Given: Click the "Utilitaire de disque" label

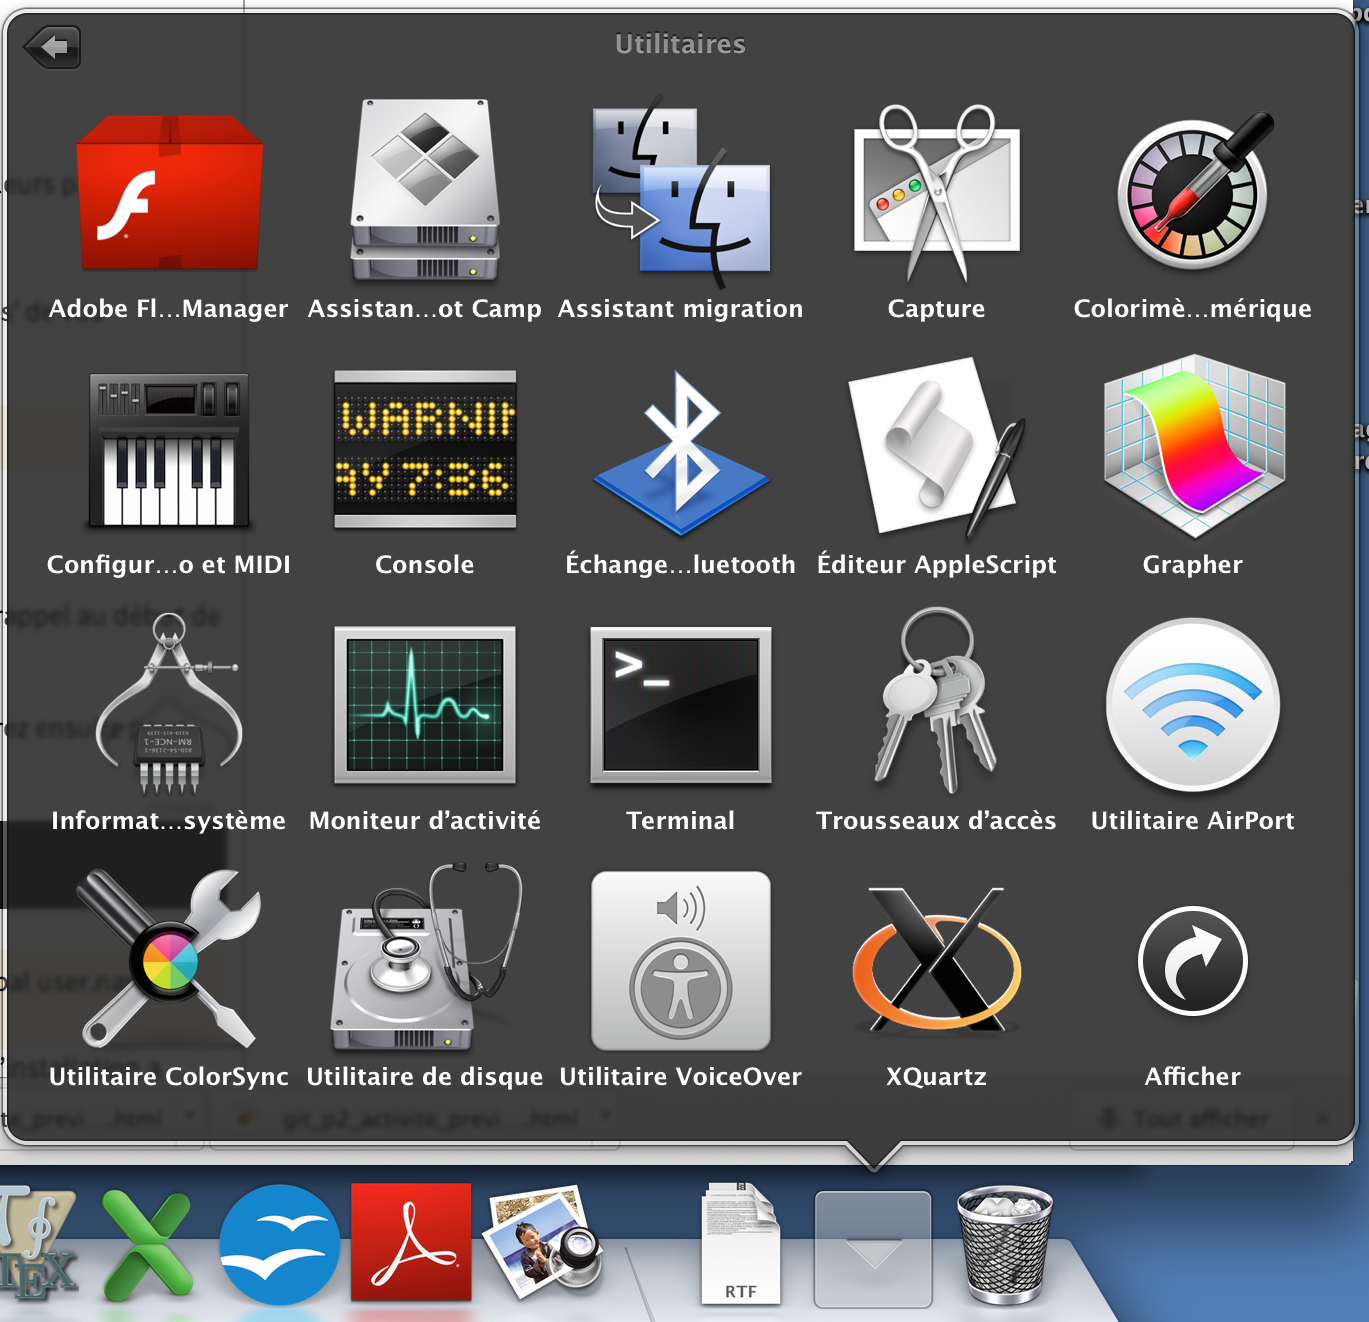Looking at the screenshot, I should pos(425,1078).
